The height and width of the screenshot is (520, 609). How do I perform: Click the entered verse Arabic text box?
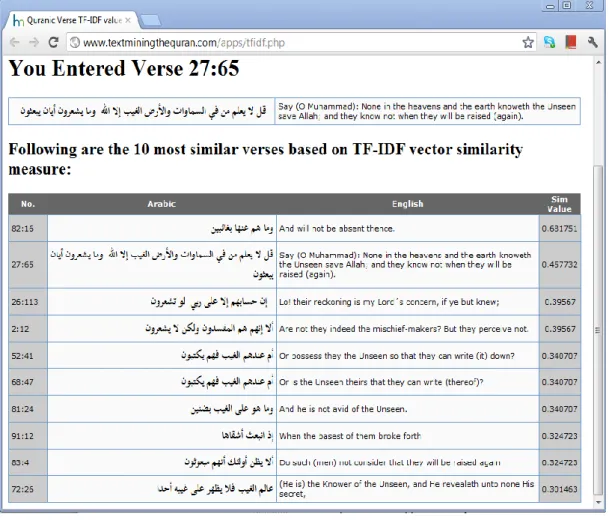click(142, 112)
